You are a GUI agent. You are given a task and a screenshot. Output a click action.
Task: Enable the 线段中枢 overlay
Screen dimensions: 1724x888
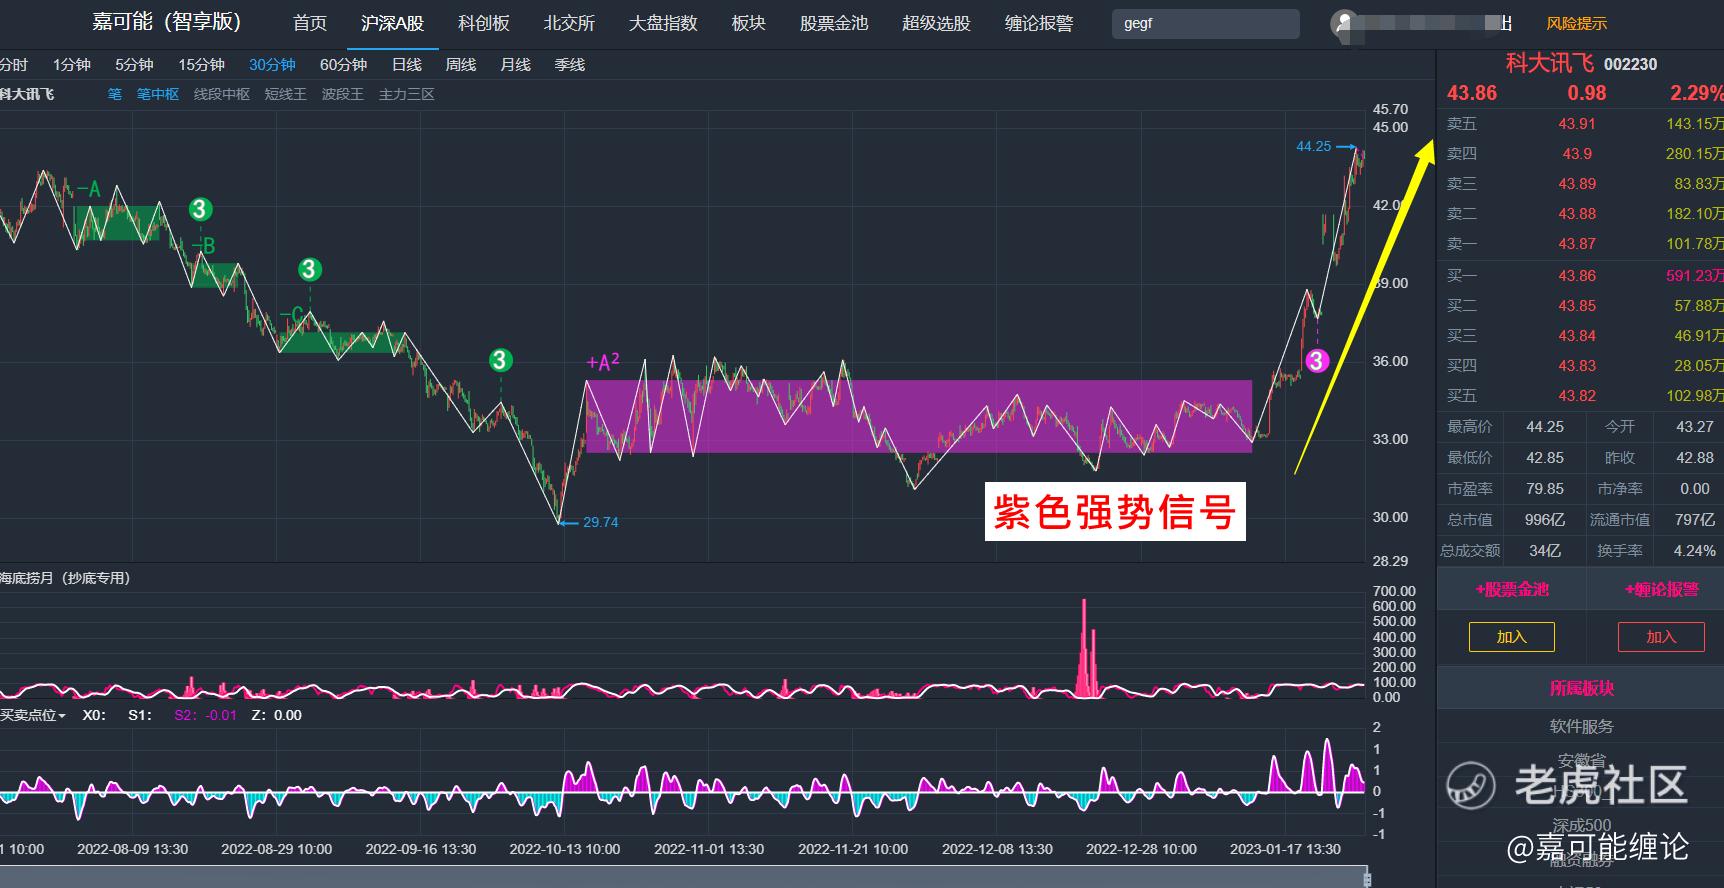click(x=222, y=94)
